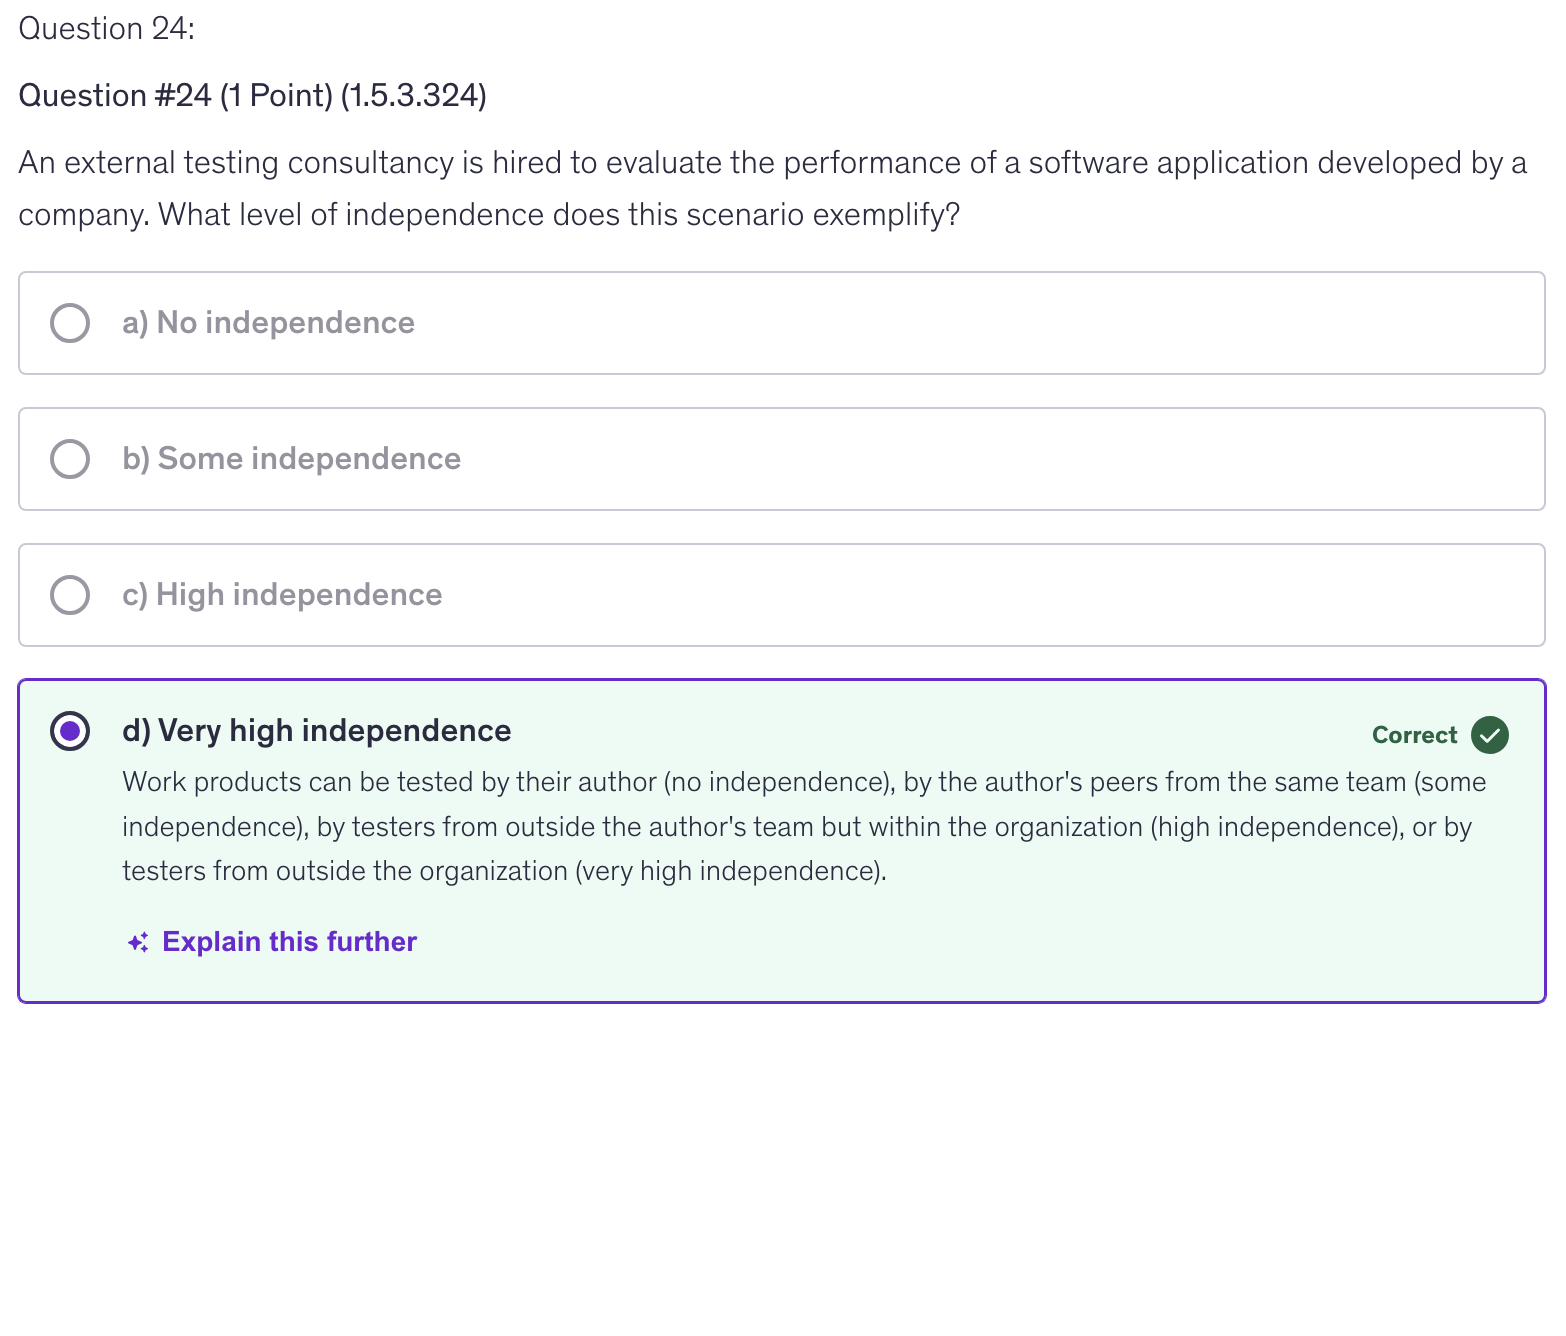Click the Question 24 heading
The image size is (1566, 1336).
click(x=107, y=29)
